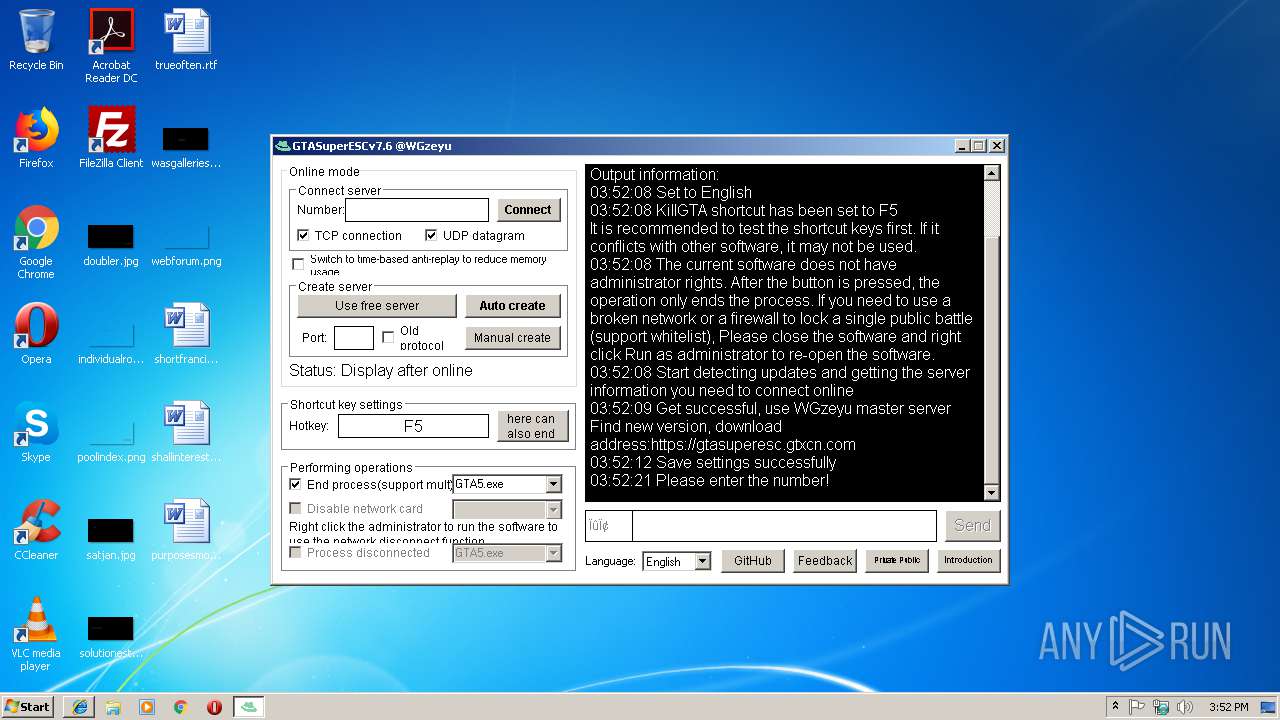Launch Google Chrome desktop shortcut

[x=36, y=241]
